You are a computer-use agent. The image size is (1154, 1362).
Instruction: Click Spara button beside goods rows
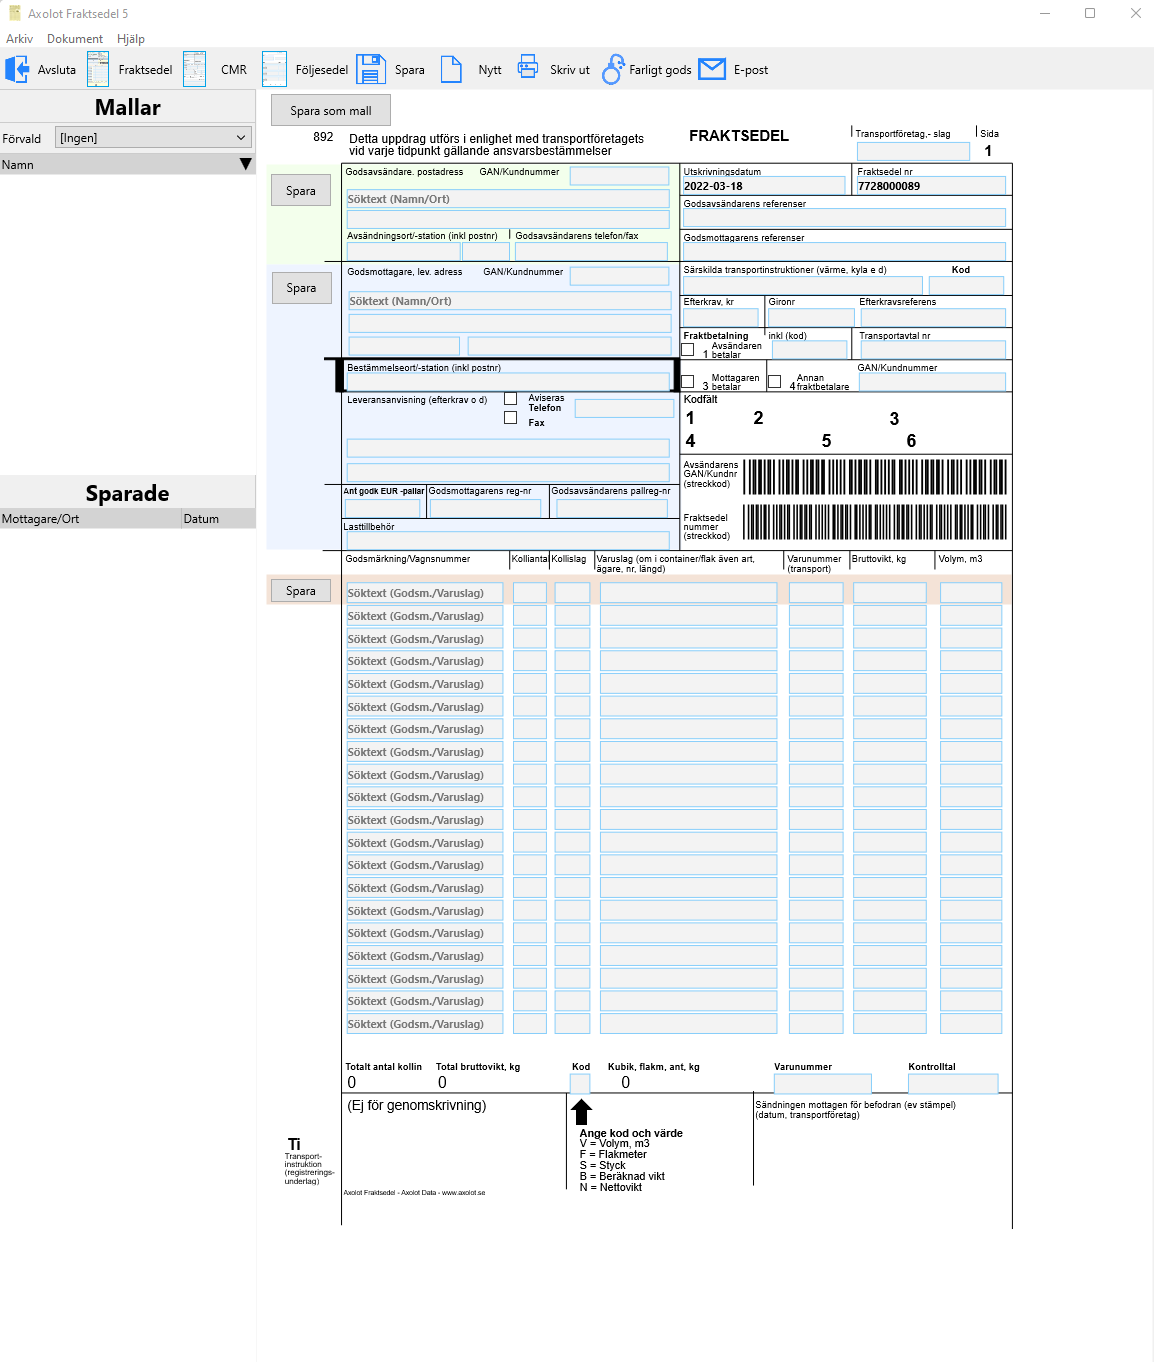[x=301, y=591]
